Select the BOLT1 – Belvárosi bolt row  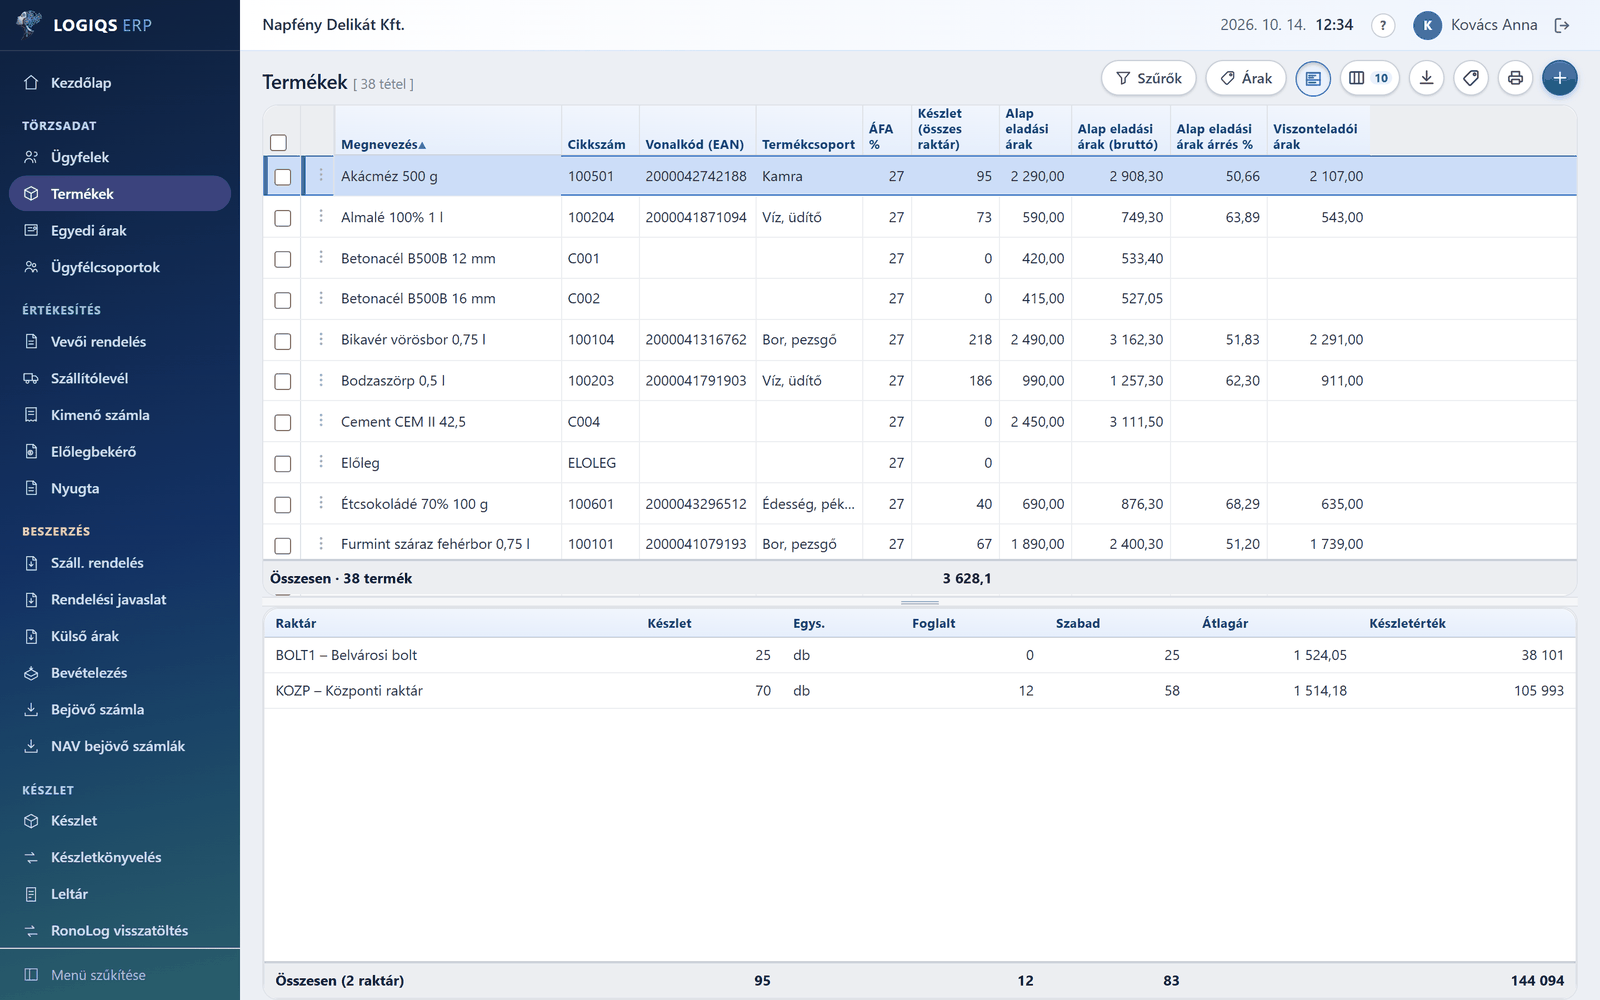point(920,655)
